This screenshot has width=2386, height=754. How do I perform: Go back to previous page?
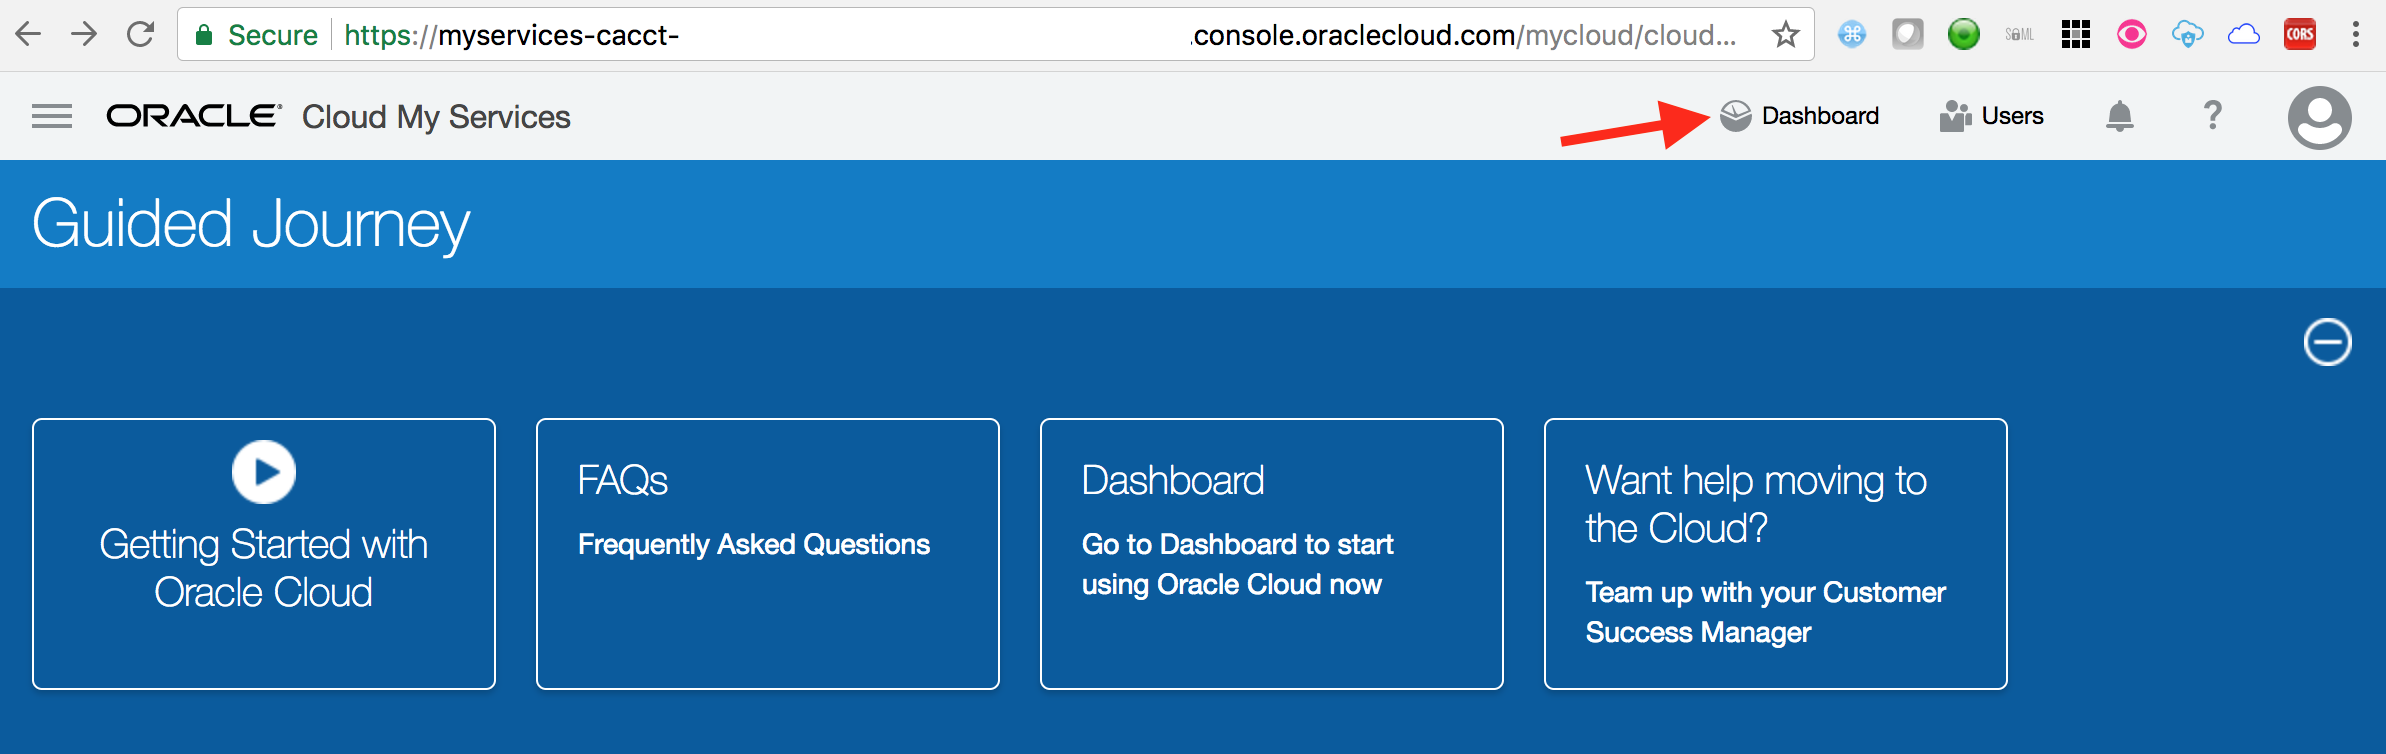tap(28, 35)
